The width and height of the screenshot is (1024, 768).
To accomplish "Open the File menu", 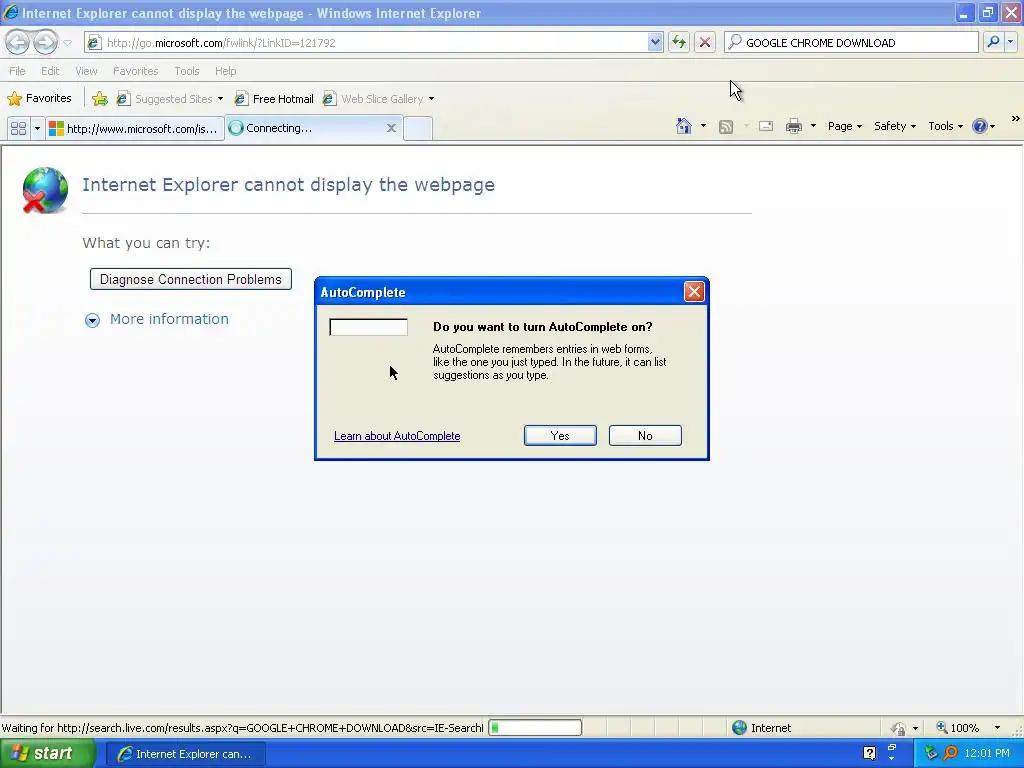I will point(18,71).
